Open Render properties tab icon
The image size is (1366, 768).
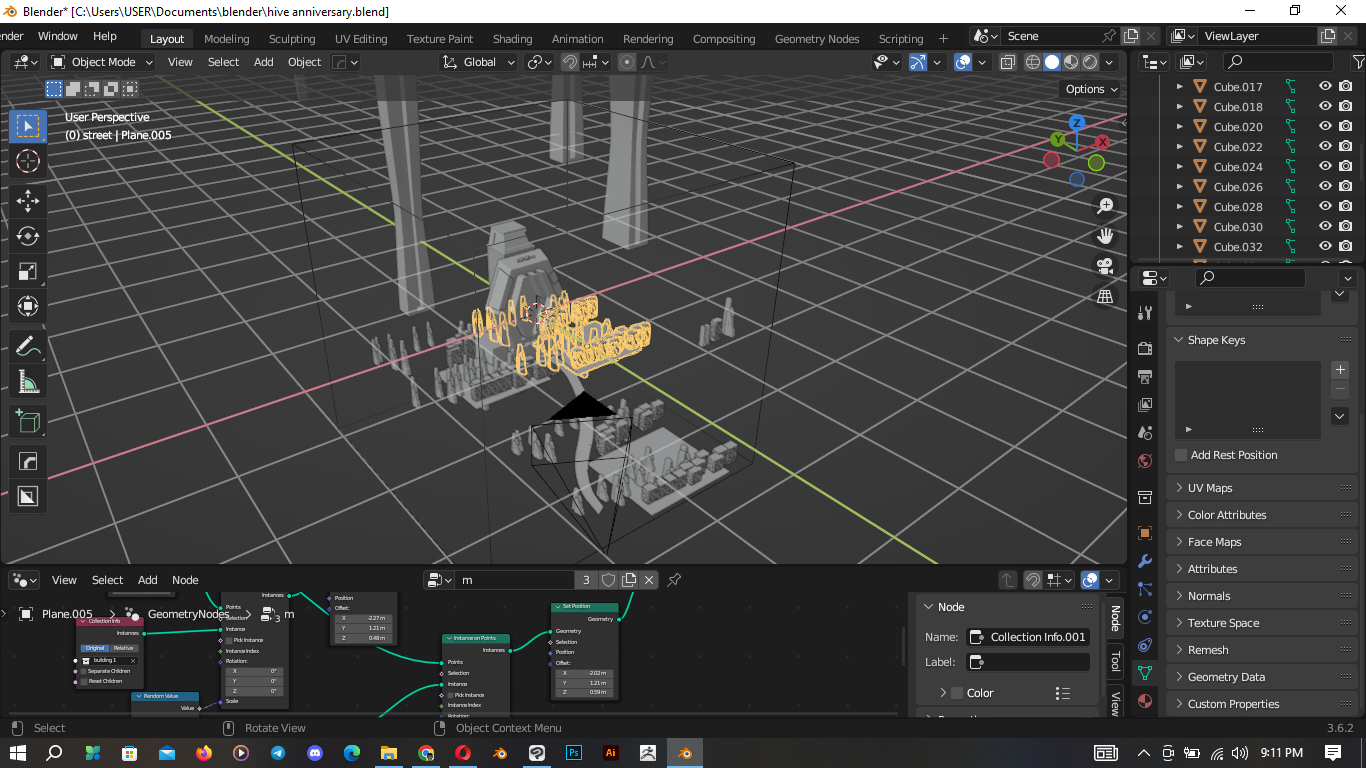click(1146, 348)
